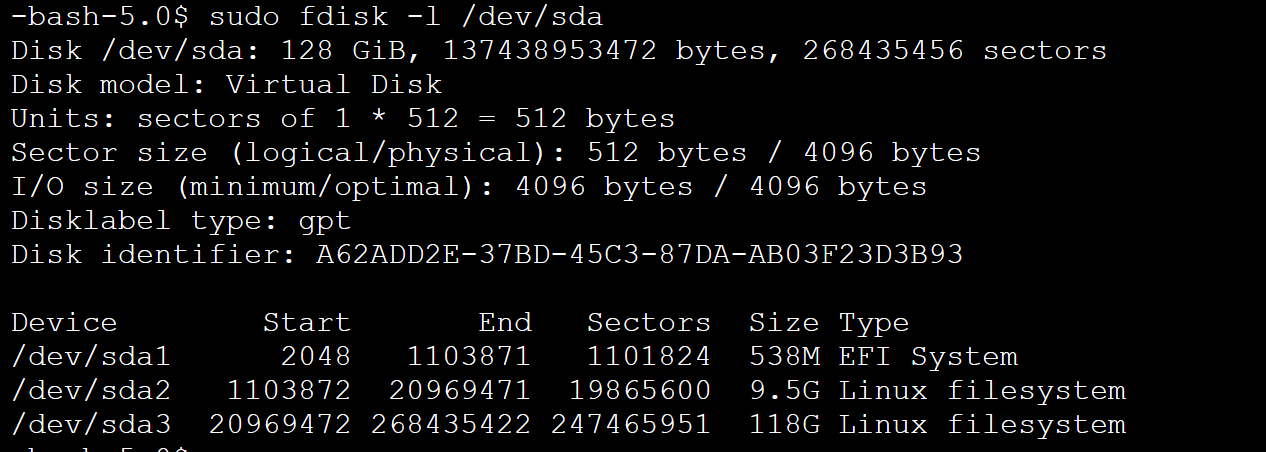This screenshot has height=452, width=1266.
Task: Click the /dev/sda1 device entry
Action: point(91,356)
